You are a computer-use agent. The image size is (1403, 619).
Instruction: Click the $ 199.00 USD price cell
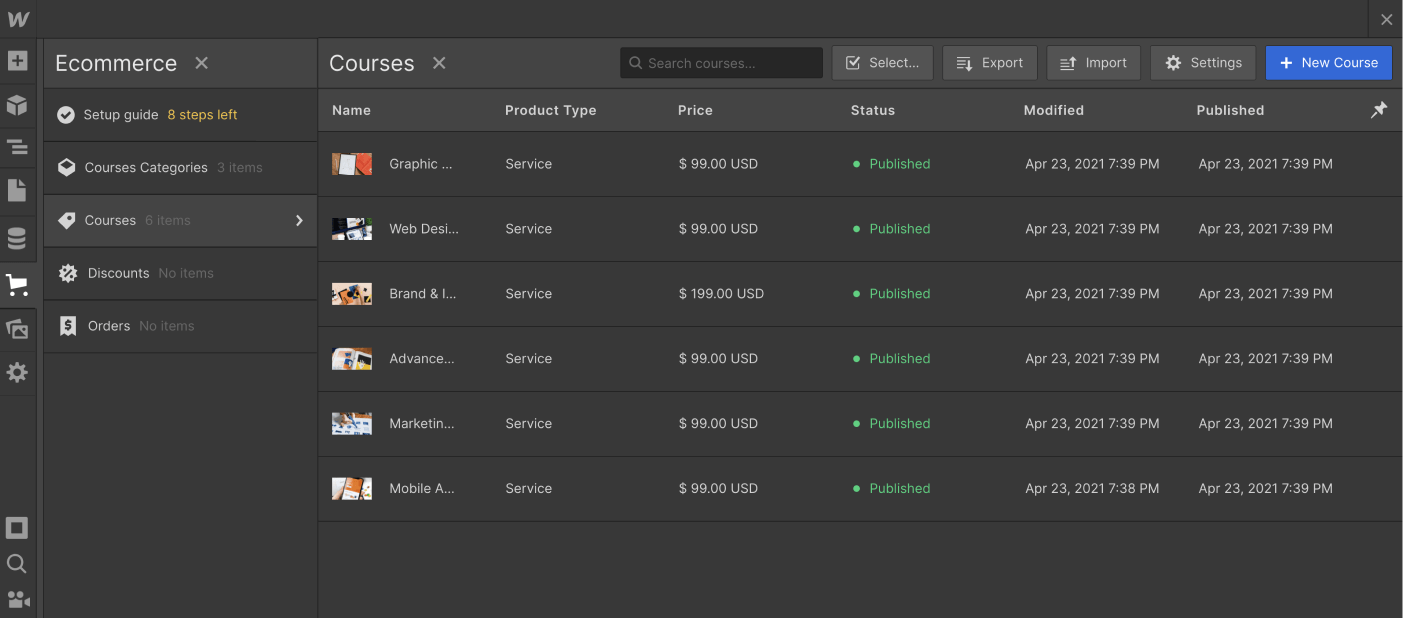(x=721, y=294)
